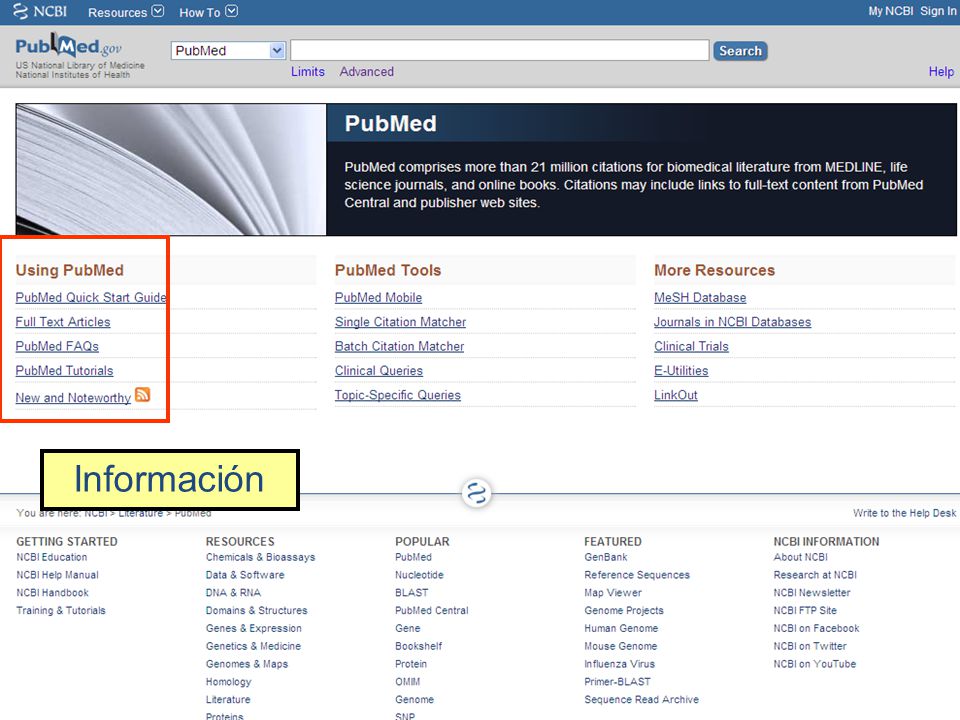960x720 pixels.
Task: Open the NCBI Handbook link
Action: pos(53,593)
